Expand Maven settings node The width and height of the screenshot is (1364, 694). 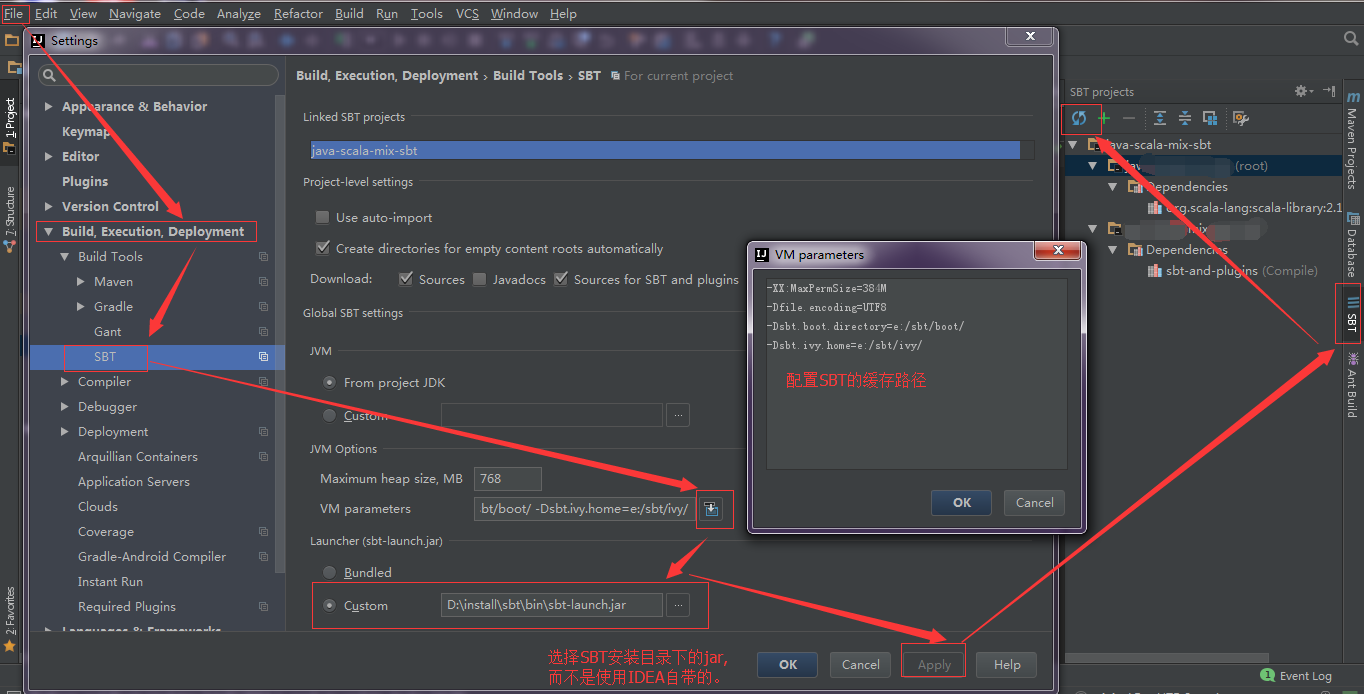(81, 282)
